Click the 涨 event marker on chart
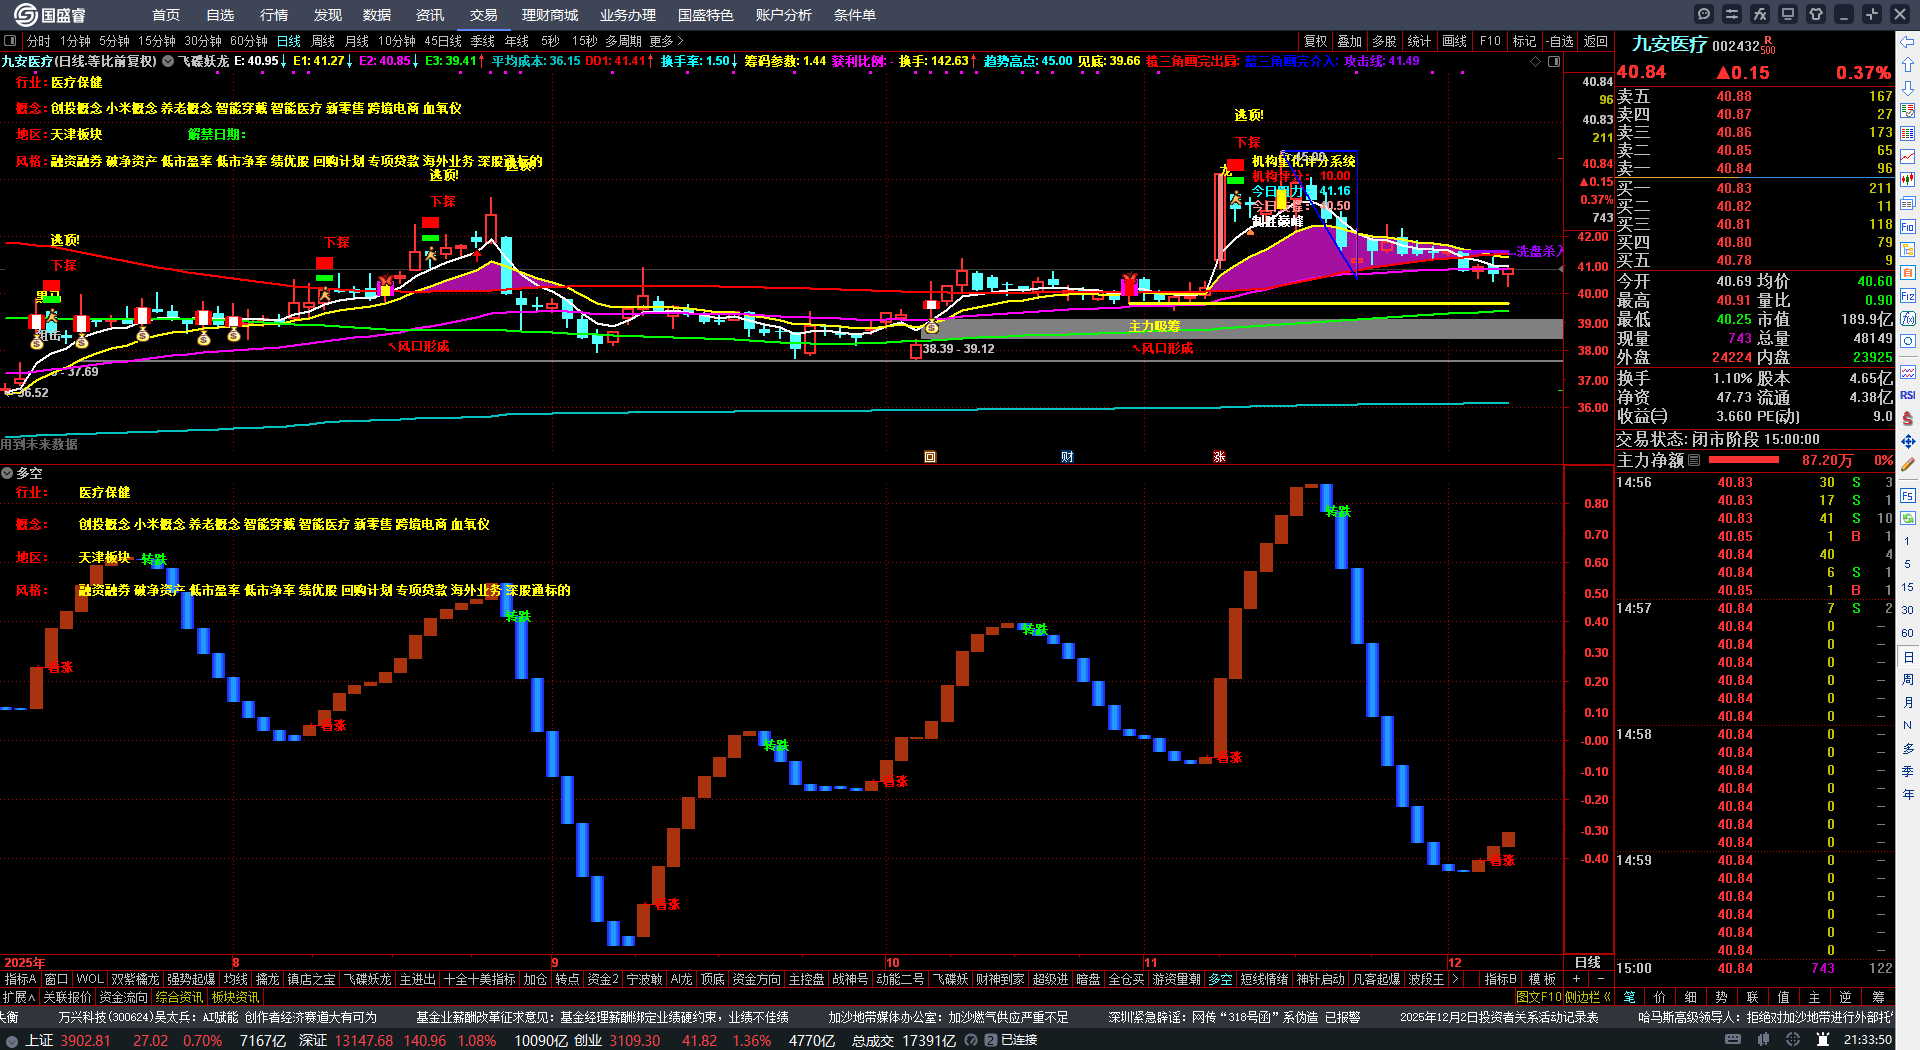This screenshot has height=1050, width=1920. click(x=1219, y=457)
